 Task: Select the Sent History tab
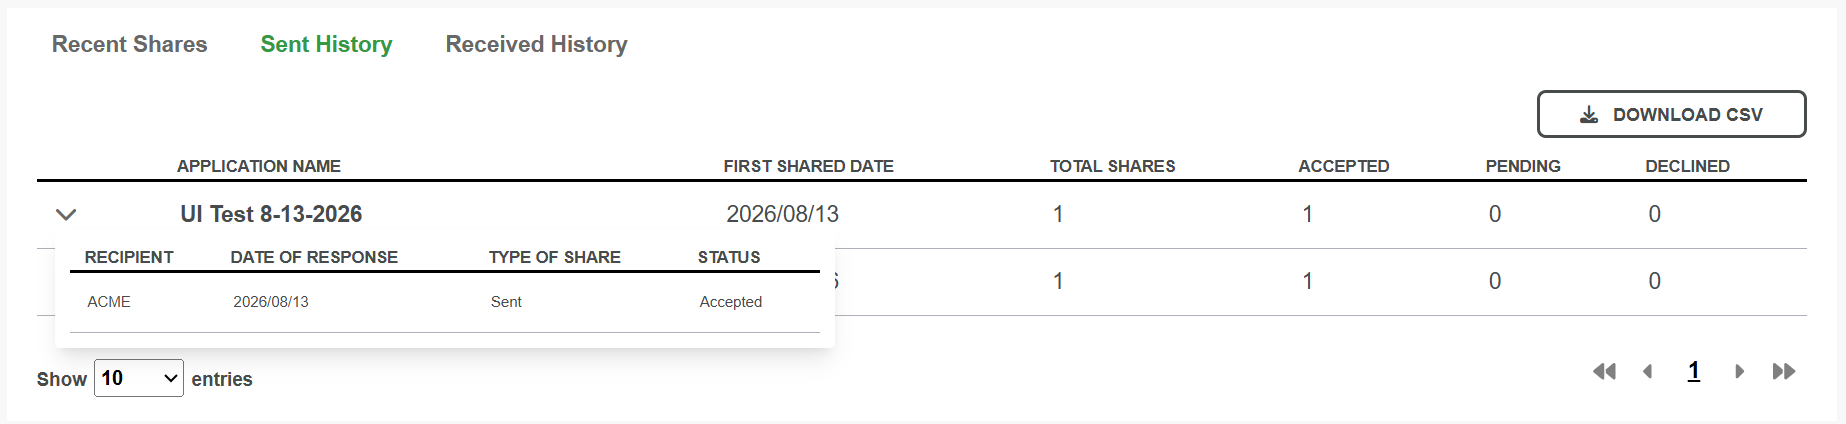click(326, 44)
